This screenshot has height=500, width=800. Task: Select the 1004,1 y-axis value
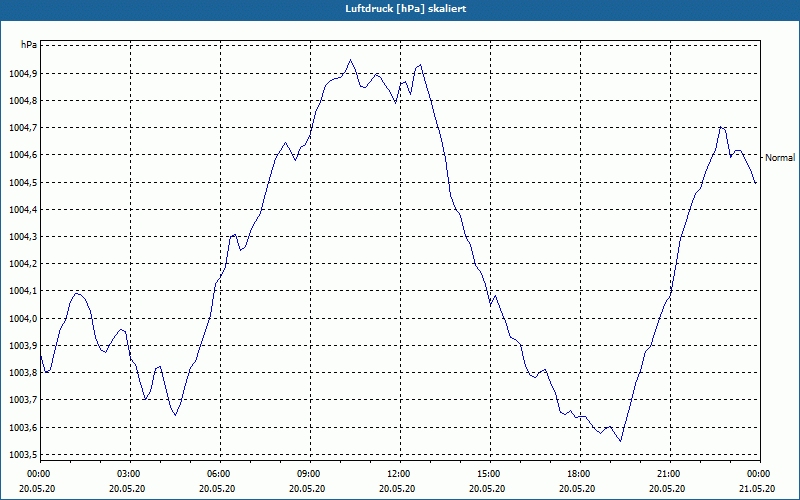click(x=23, y=291)
